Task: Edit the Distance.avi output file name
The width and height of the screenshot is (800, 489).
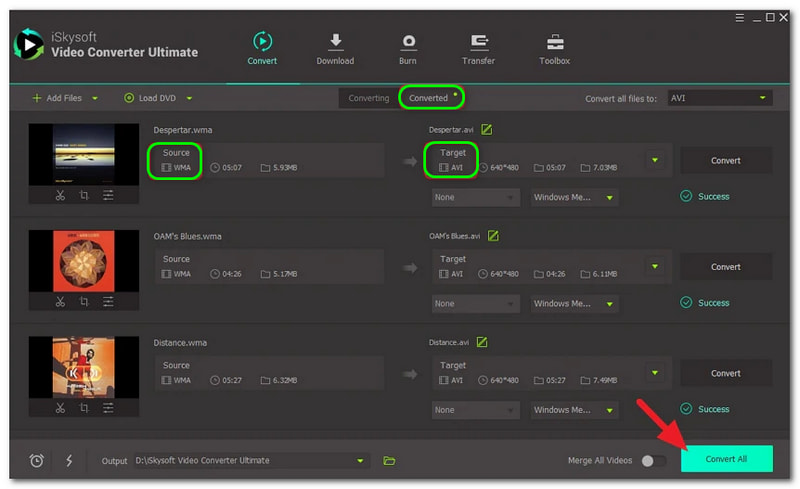Action: click(482, 342)
